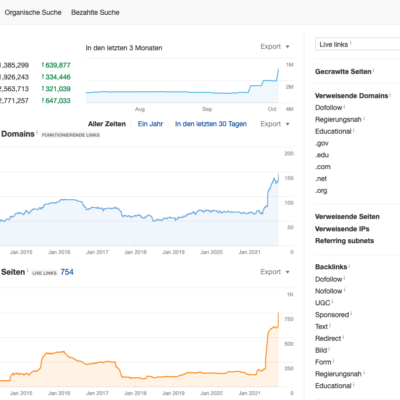
Task: Select Dofollow under Backlinks
Action: (329, 279)
